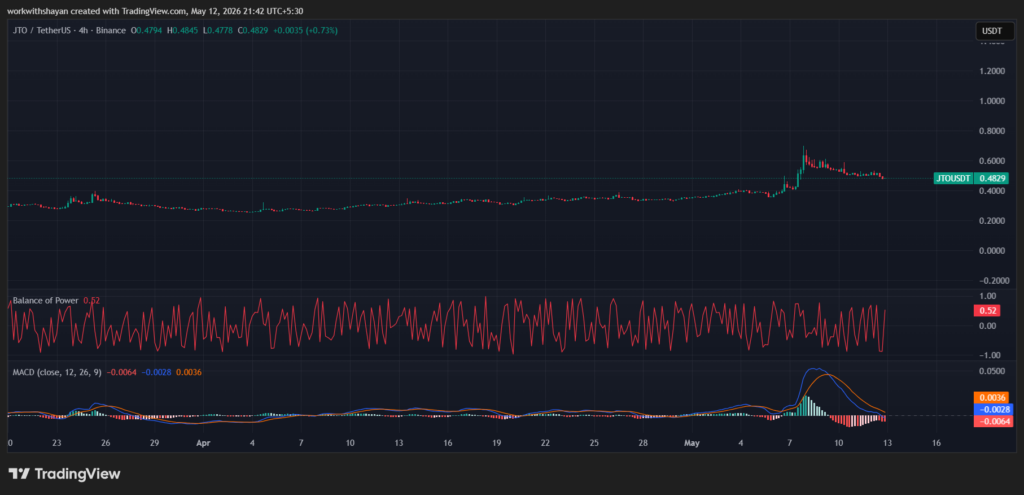1024x495 pixels.
Task: Click the 0.8000 price axis label
Action: click(x=991, y=131)
